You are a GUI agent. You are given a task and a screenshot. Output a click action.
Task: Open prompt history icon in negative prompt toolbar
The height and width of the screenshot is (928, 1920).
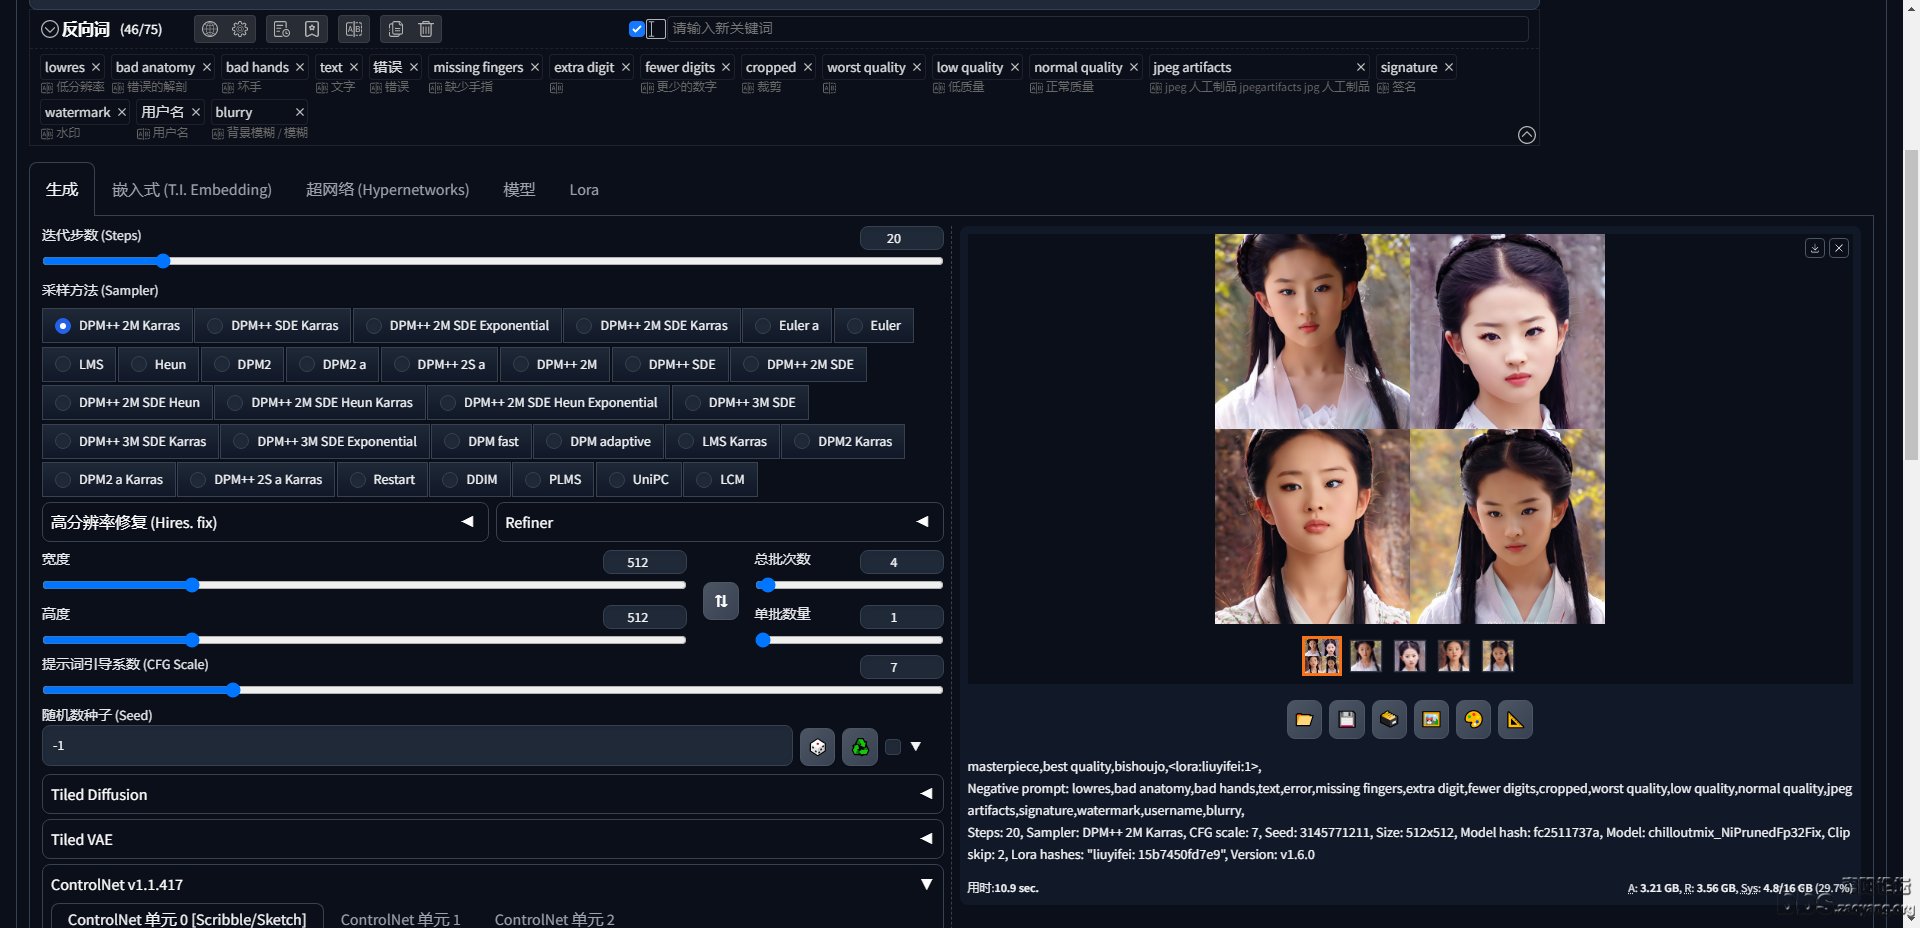(x=282, y=29)
